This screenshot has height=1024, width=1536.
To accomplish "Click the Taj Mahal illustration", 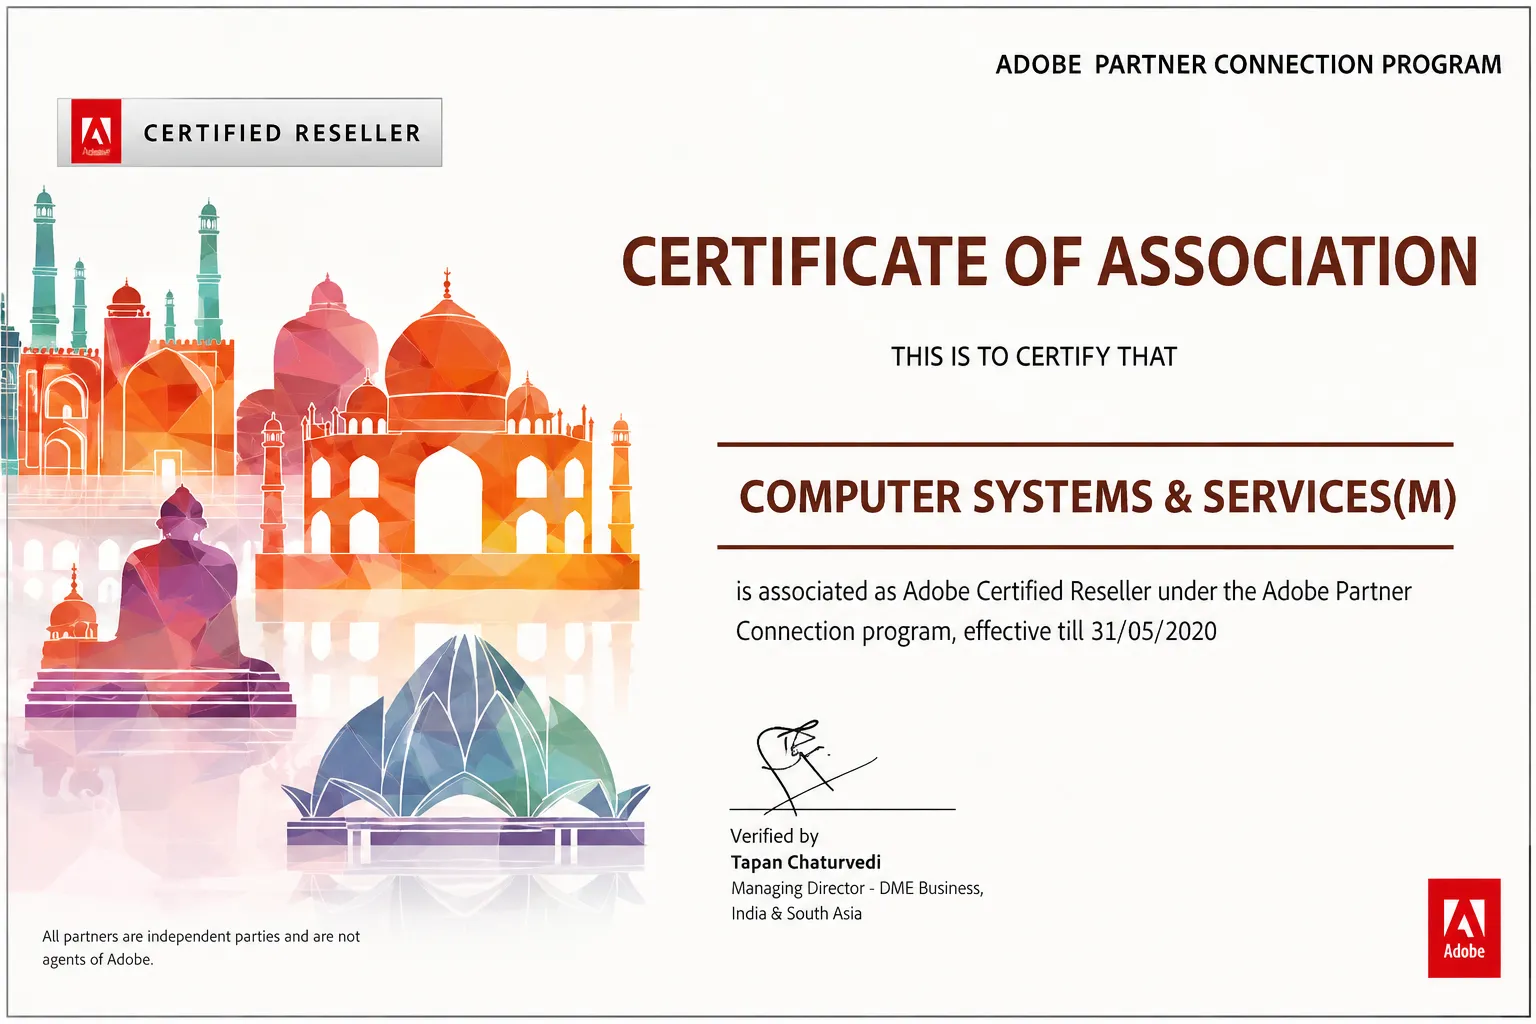I will 447,432.
